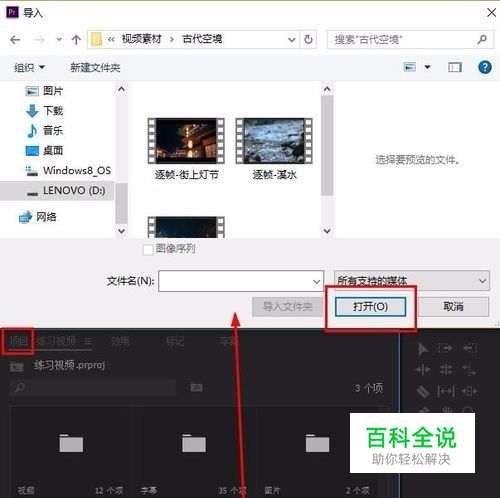This screenshot has width=500, height=498.
Task: Click the search magnifier icon in dialog
Action: pos(482,39)
